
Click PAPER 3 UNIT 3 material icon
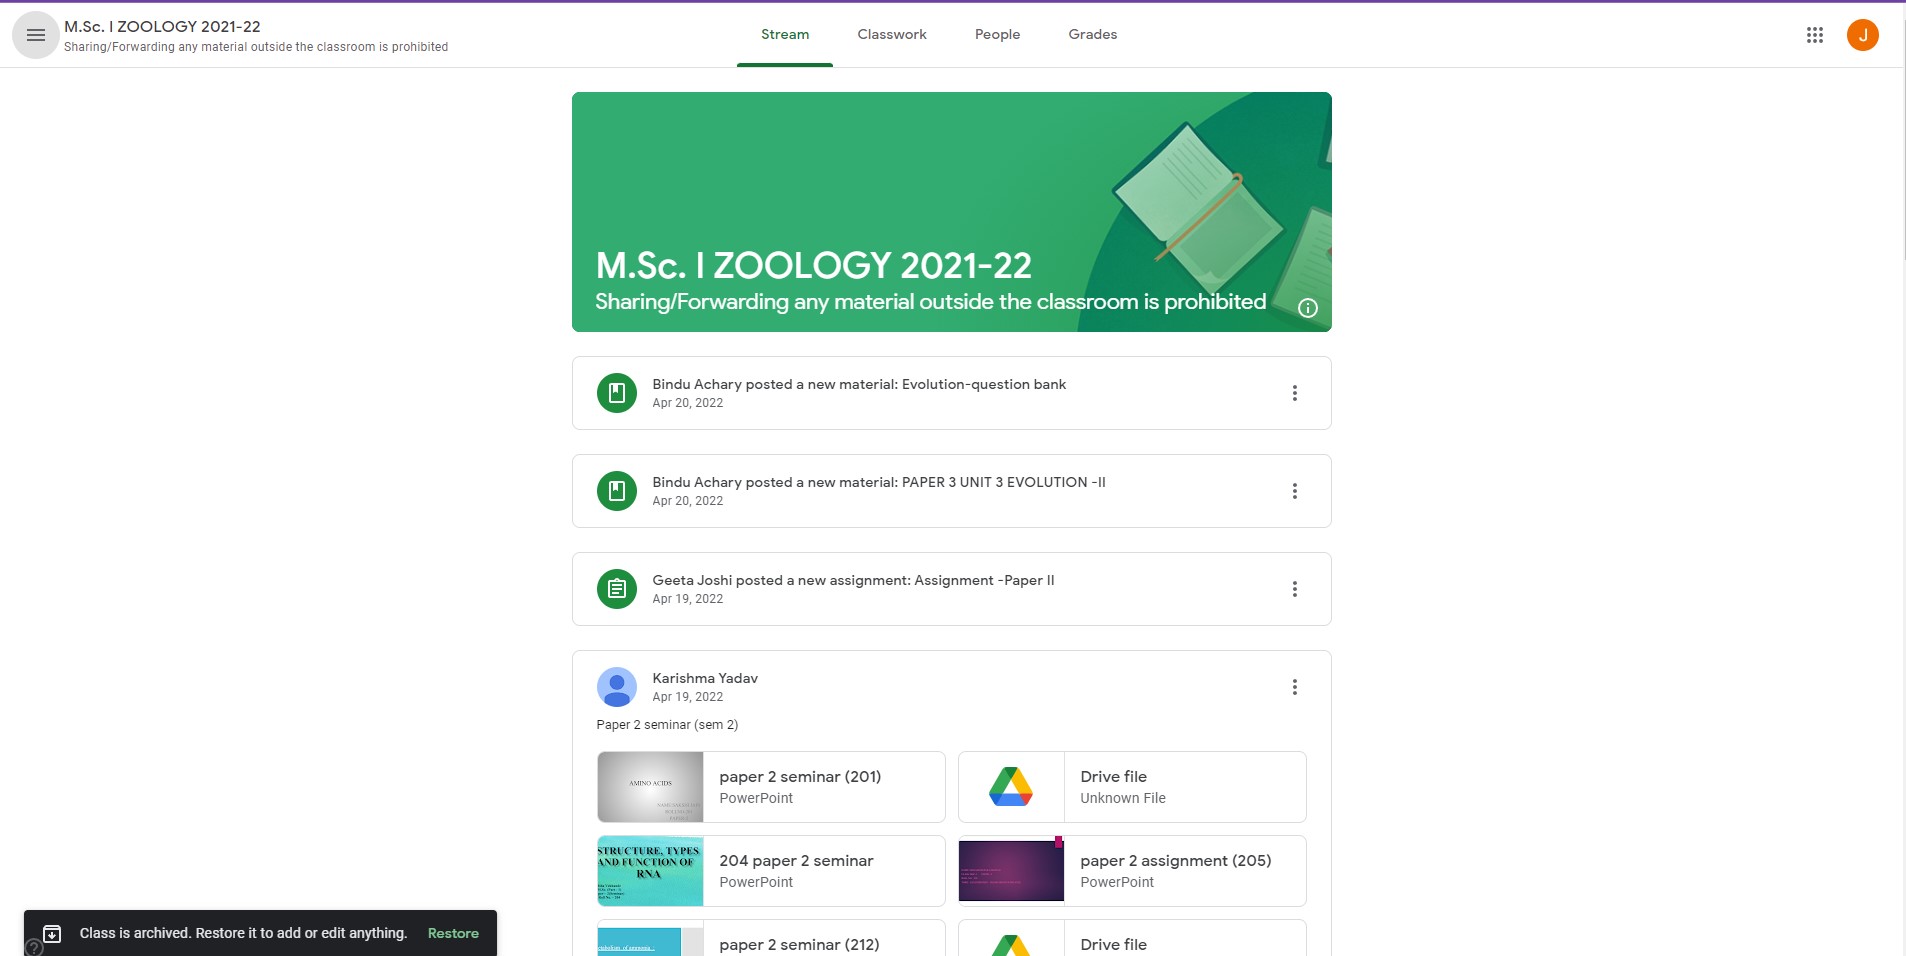617,491
